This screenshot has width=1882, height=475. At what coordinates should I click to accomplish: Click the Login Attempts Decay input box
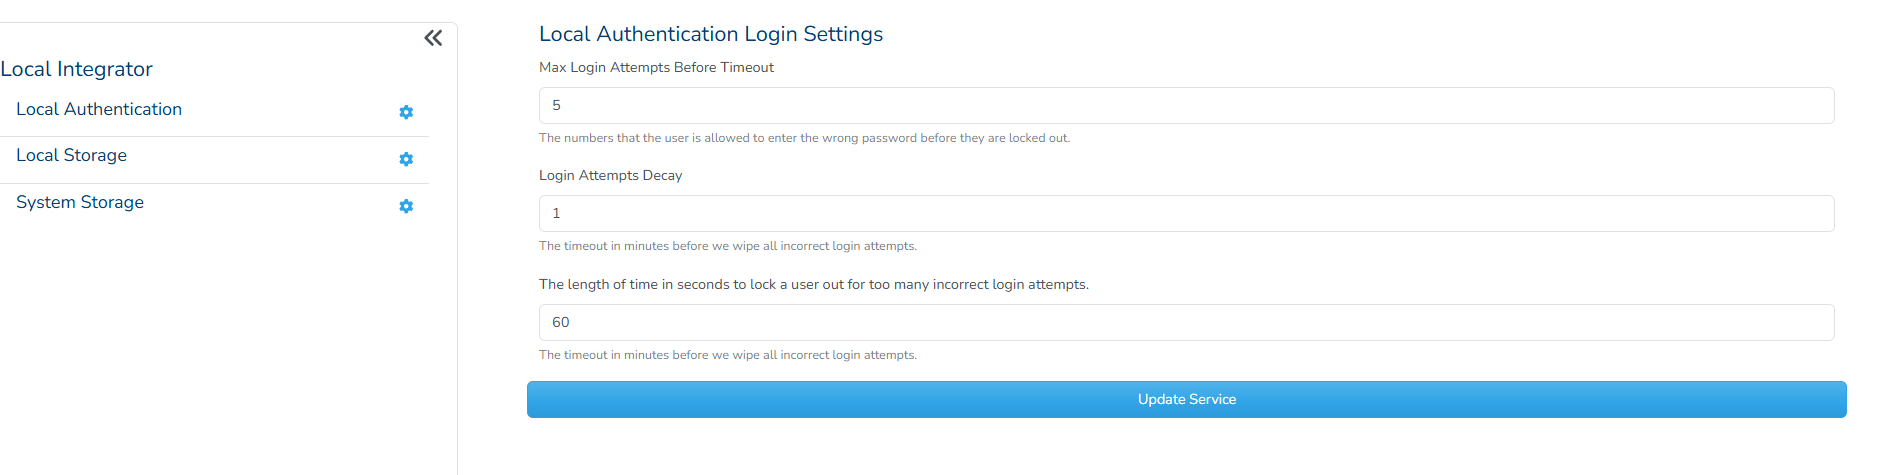1186,214
